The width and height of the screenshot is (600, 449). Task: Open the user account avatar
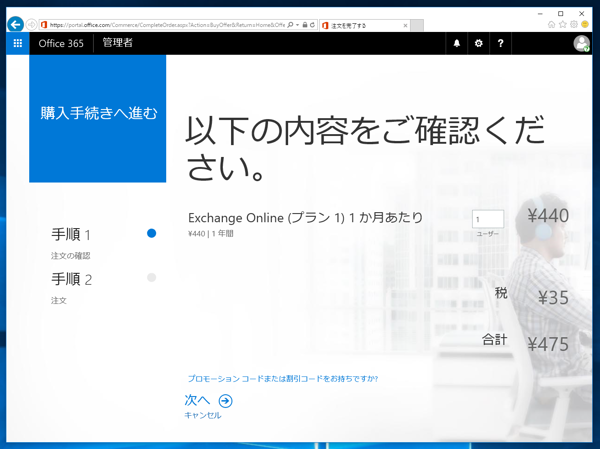(581, 43)
